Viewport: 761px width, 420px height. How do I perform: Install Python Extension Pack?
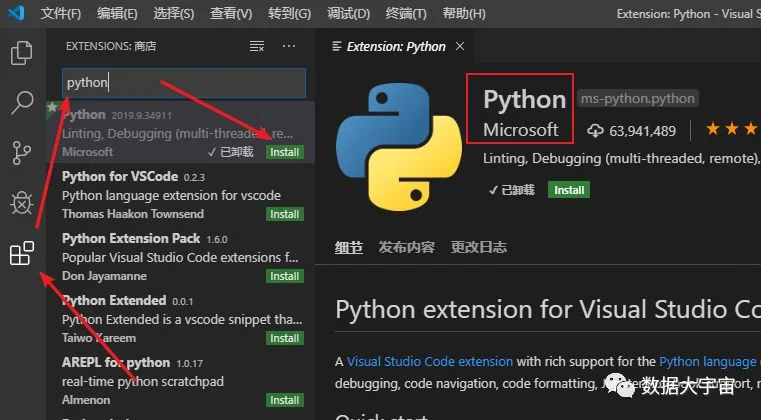[285, 276]
